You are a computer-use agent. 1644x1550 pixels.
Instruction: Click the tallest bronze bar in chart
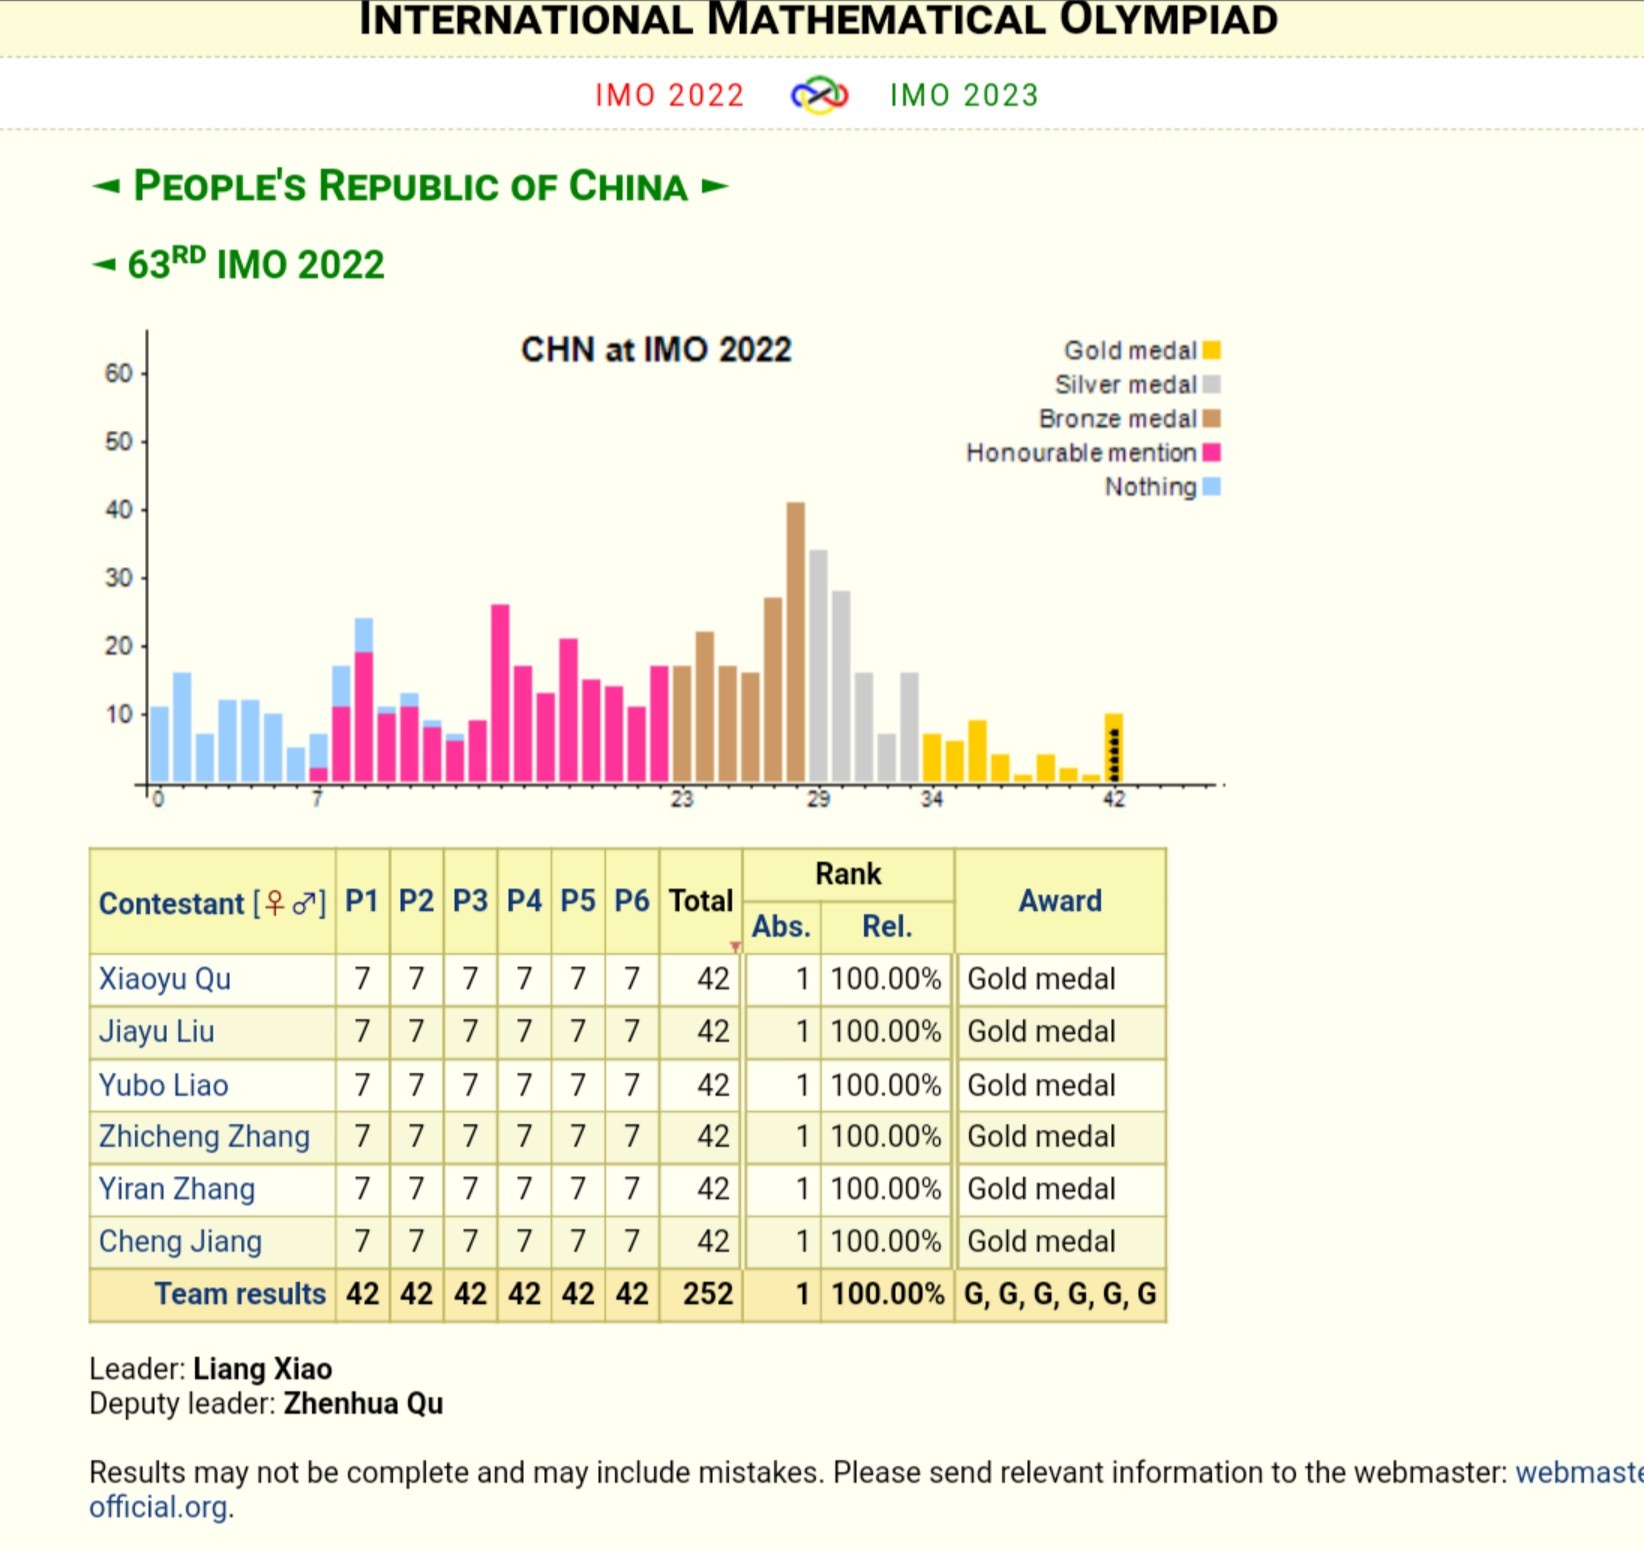click(796, 642)
